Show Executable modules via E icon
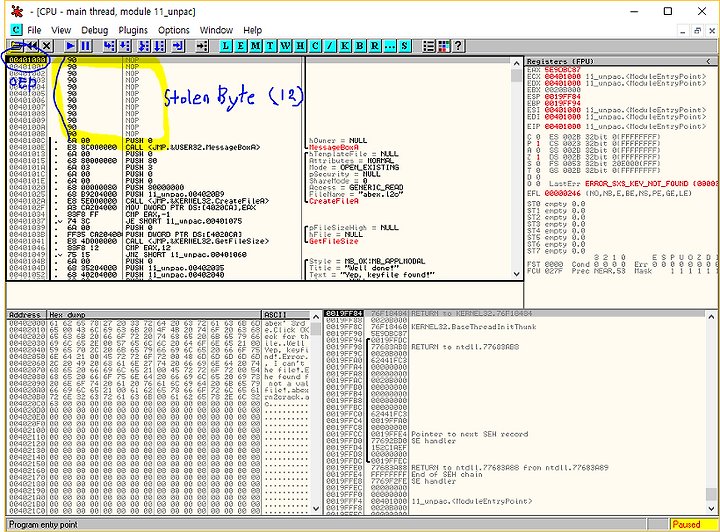The image size is (720, 532). [241, 46]
